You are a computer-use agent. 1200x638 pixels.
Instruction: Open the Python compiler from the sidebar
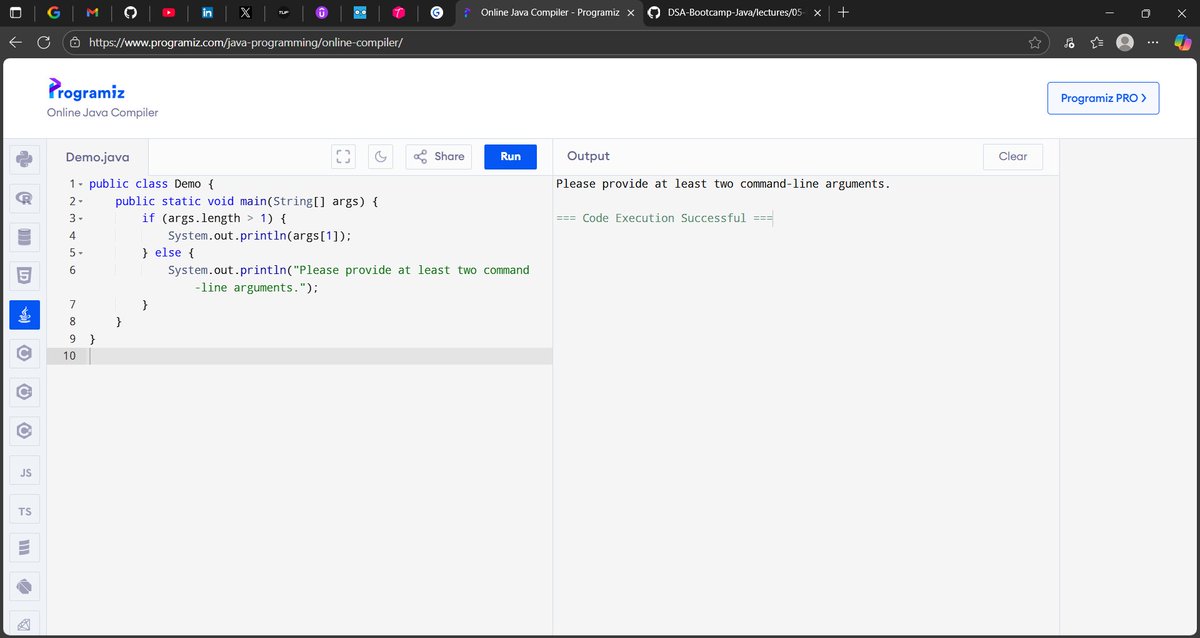pyautogui.click(x=24, y=159)
